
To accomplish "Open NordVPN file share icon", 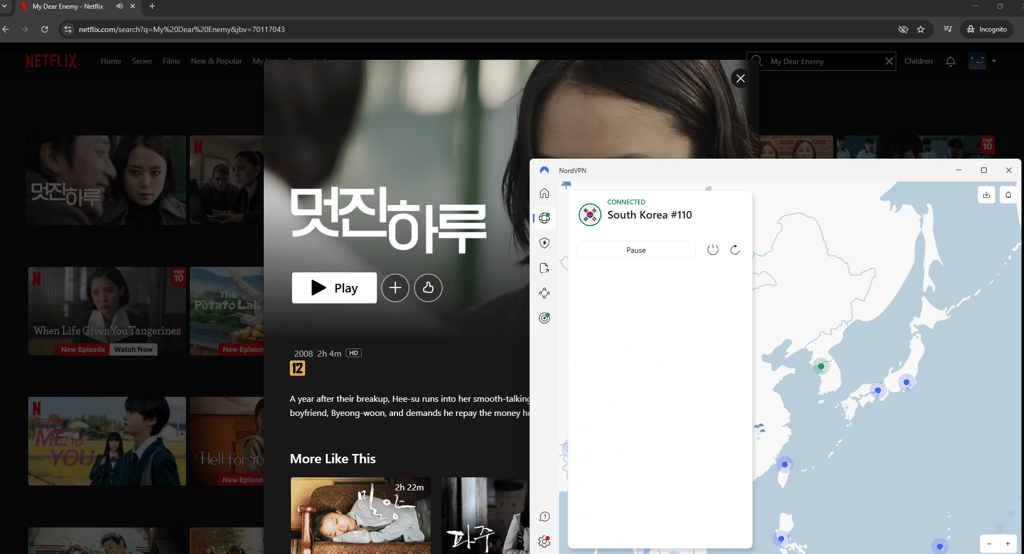I will click(x=545, y=268).
